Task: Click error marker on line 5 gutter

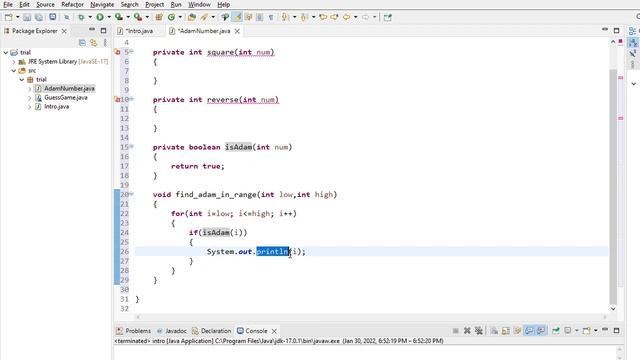Action: pos(118,52)
